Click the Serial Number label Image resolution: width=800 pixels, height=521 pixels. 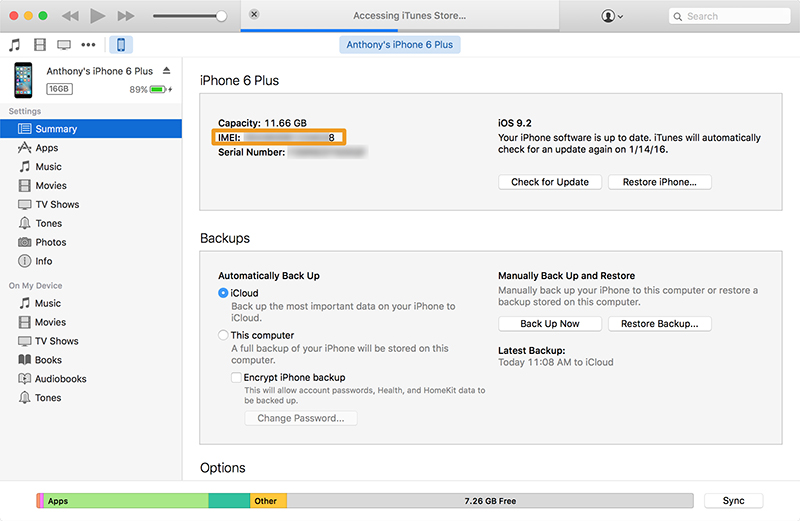[x=252, y=152]
